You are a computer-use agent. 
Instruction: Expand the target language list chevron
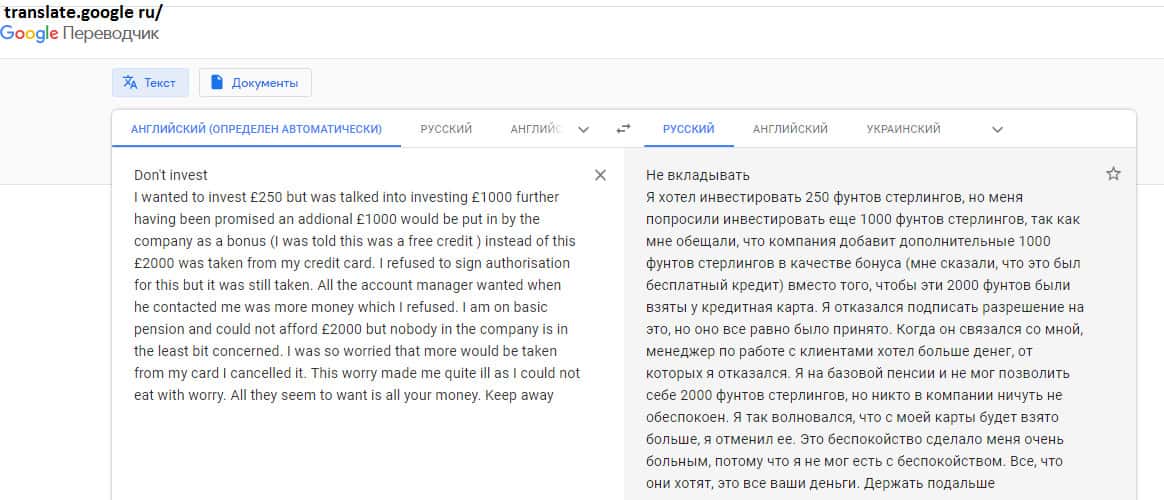point(996,129)
